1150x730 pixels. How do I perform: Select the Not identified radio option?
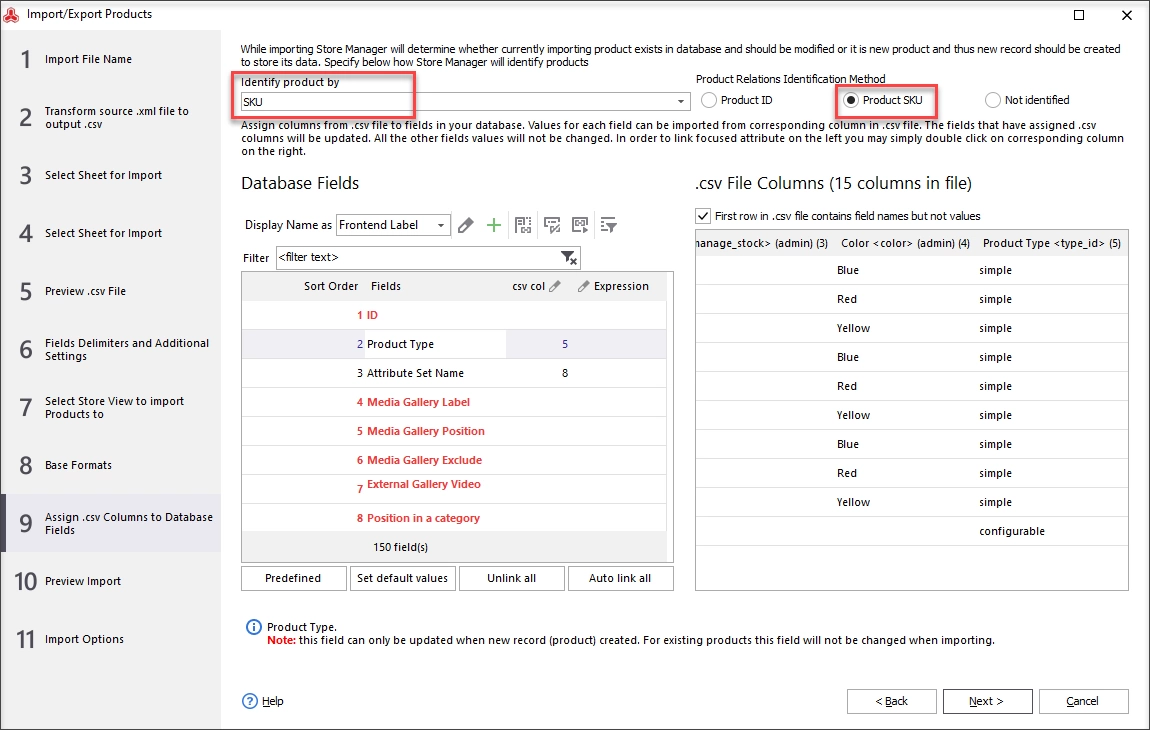coord(992,100)
